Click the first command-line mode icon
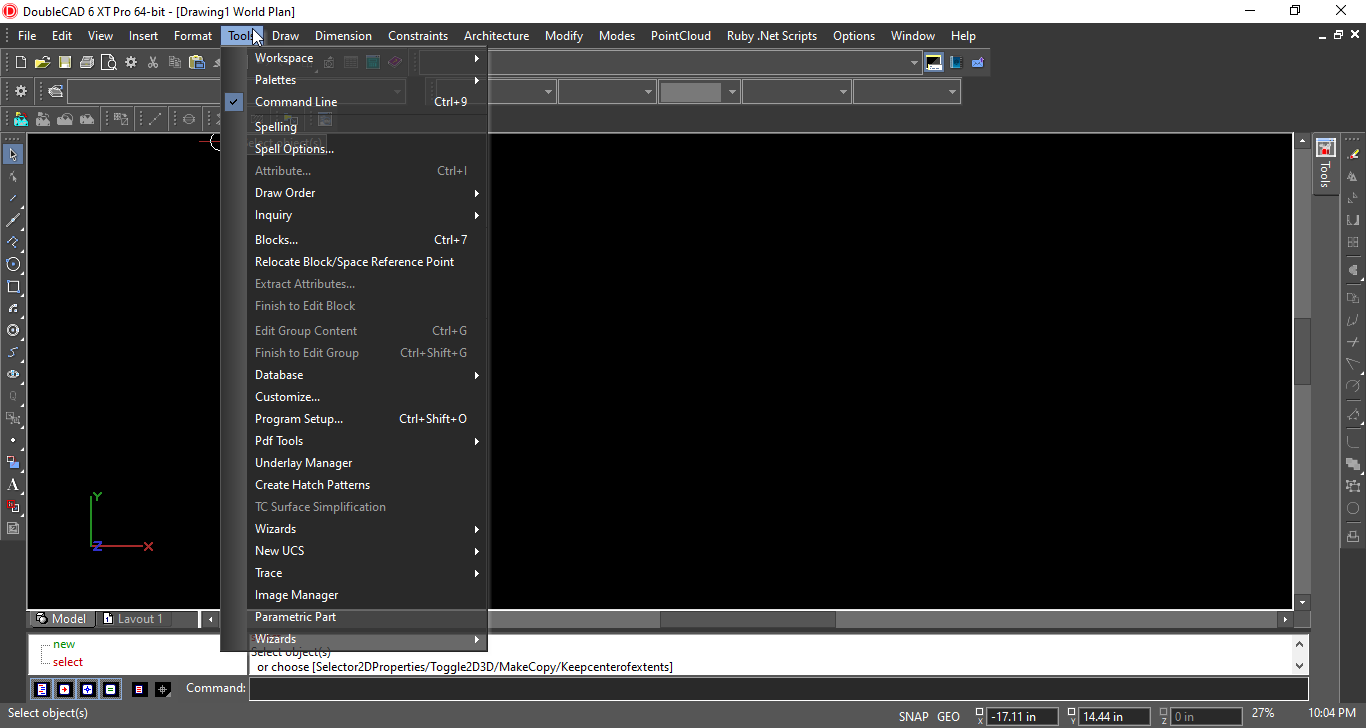Image resolution: width=1366 pixels, height=728 pixels. pyautogui.click(x=41, y=689)
